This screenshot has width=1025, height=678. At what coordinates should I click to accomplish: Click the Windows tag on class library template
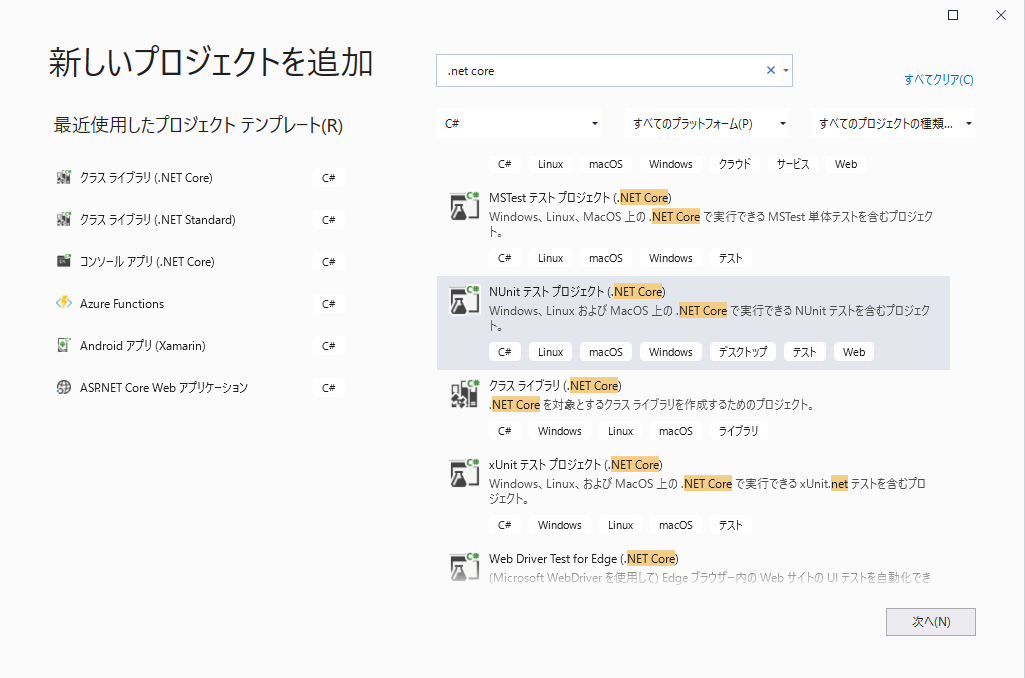tap(560, 431)
